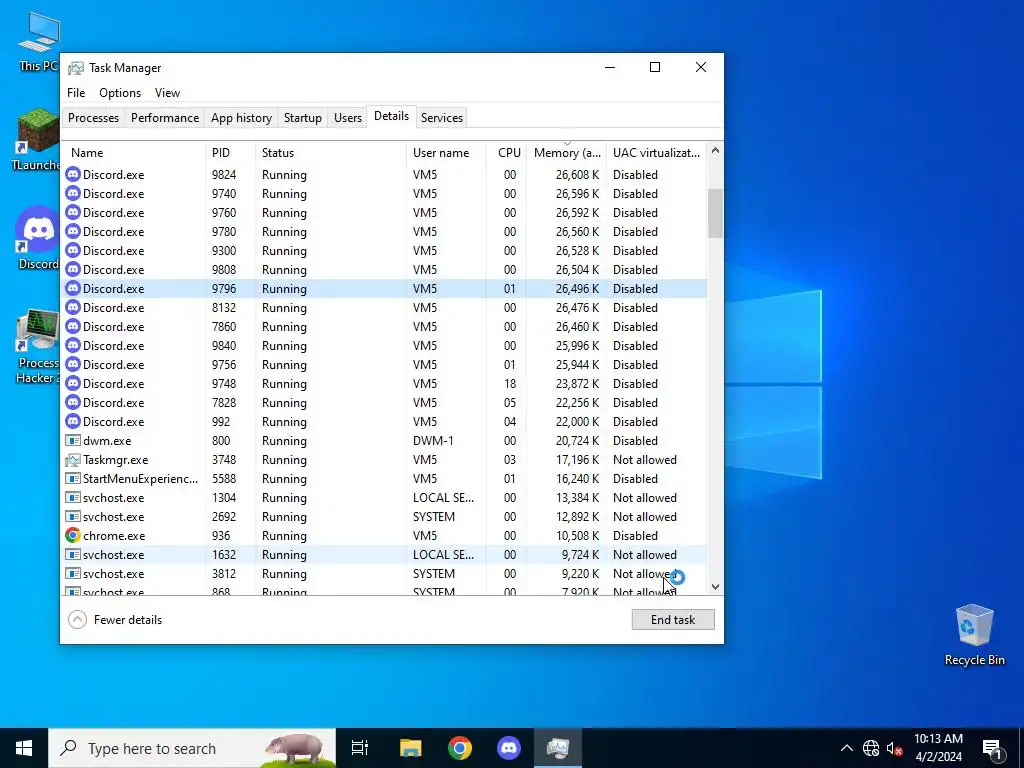Collapse Task Manager with Fewer details
1024x768 pixels.
[x=115, y=620]
